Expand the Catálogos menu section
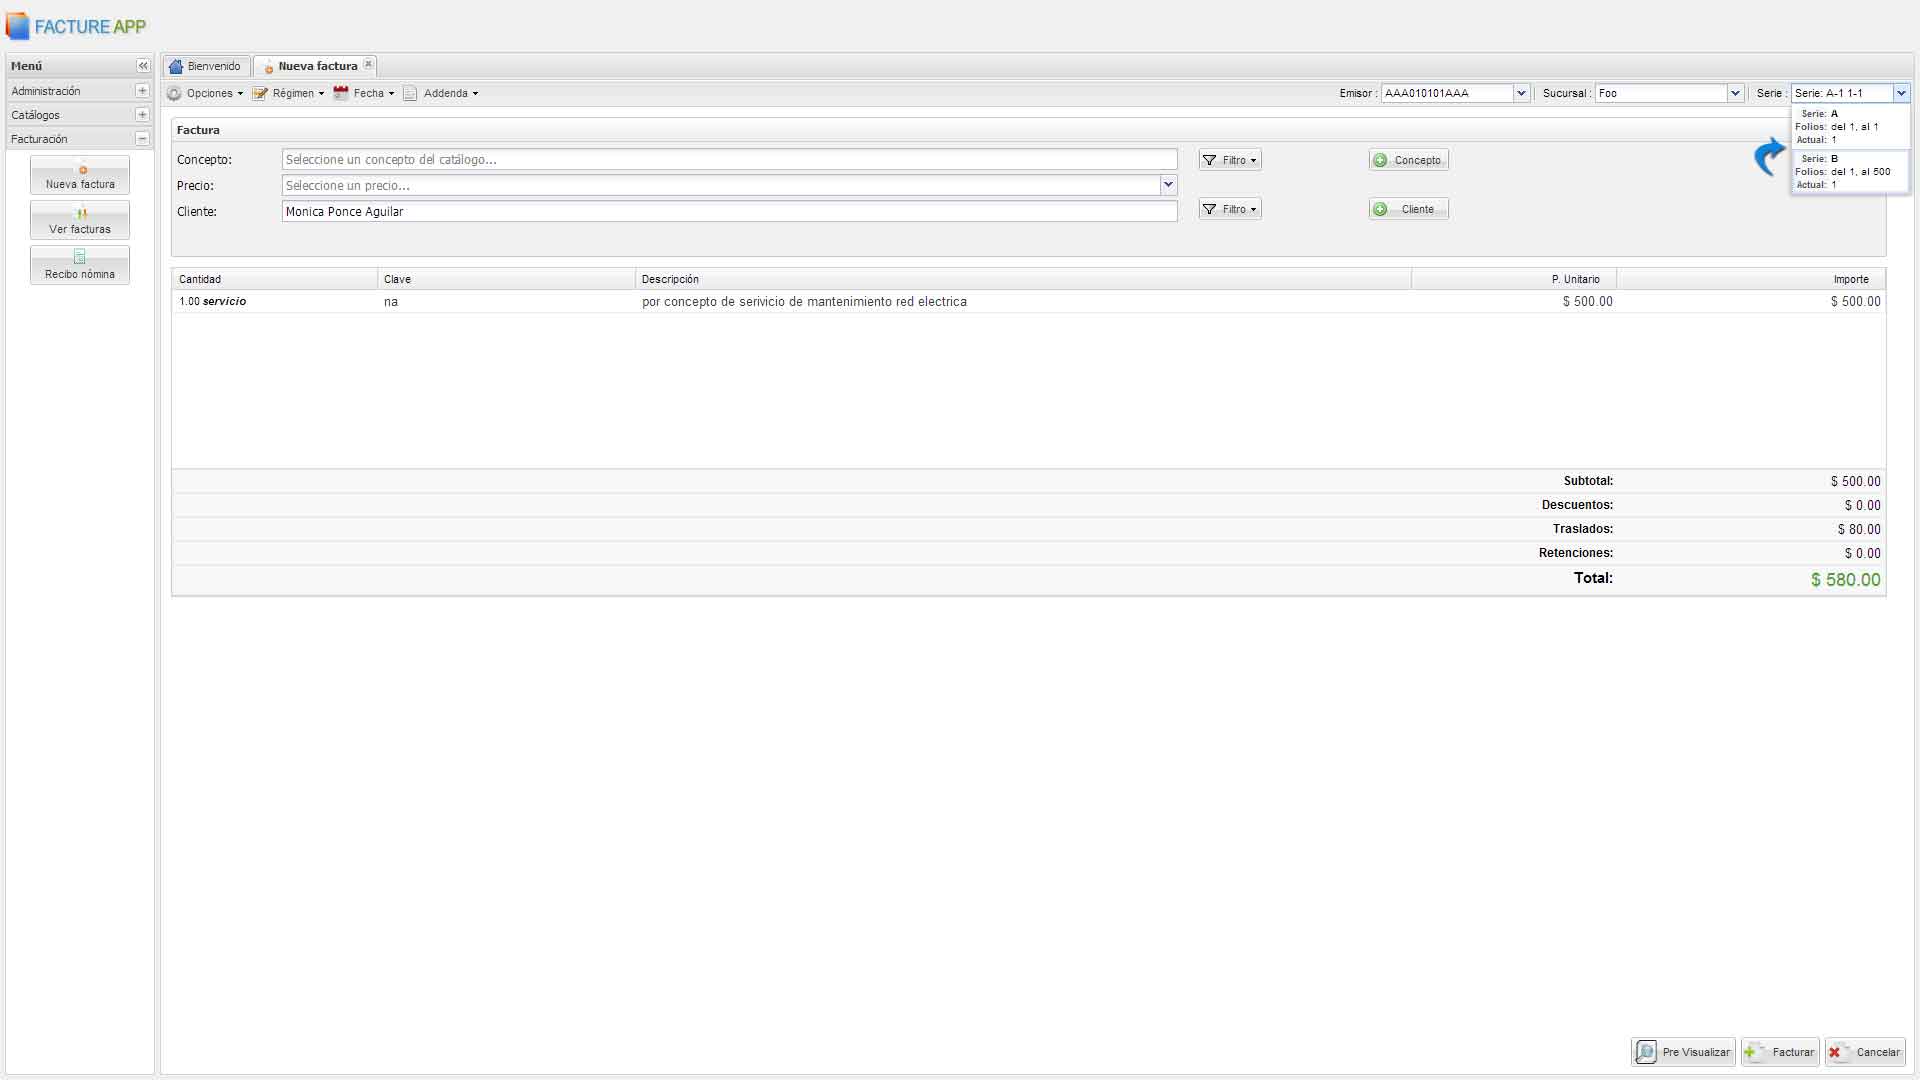Screen dimensions: 1920x1080 142,115
